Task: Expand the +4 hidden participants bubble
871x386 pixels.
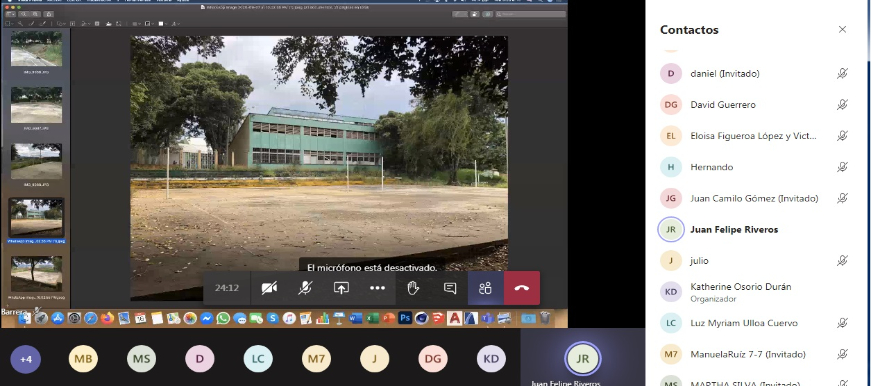Action: [x=26, y=359]
